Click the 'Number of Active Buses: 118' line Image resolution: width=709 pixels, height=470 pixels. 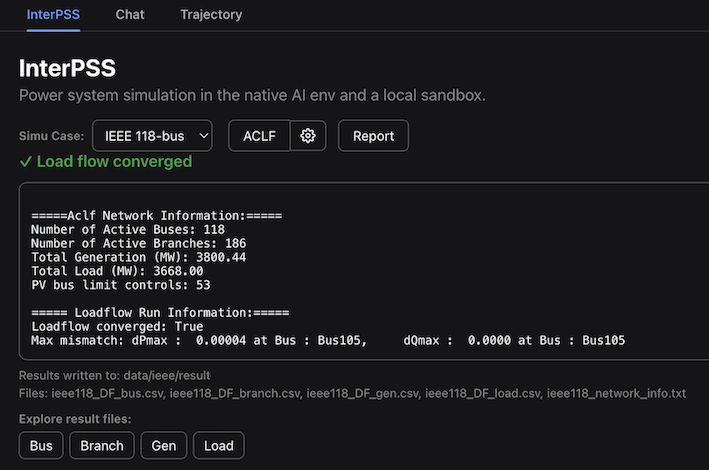click(x=128, y=229)
